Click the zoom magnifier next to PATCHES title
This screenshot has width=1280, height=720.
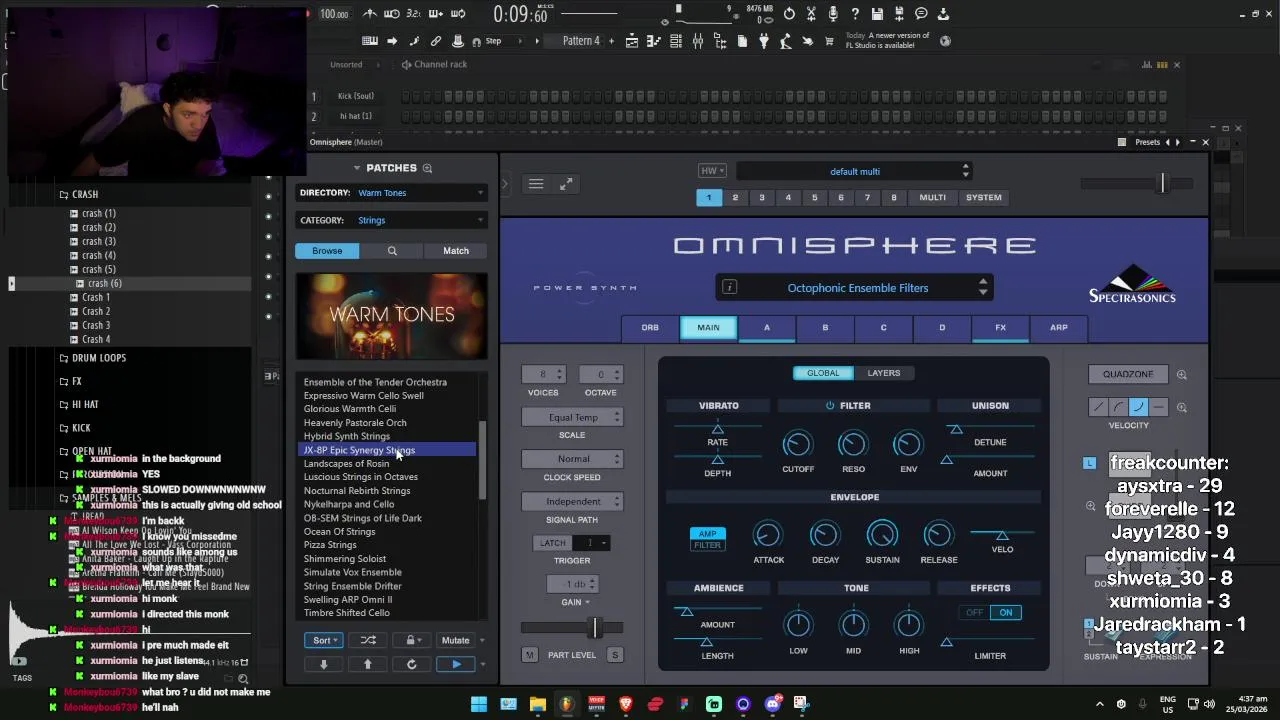pos(427,168)
